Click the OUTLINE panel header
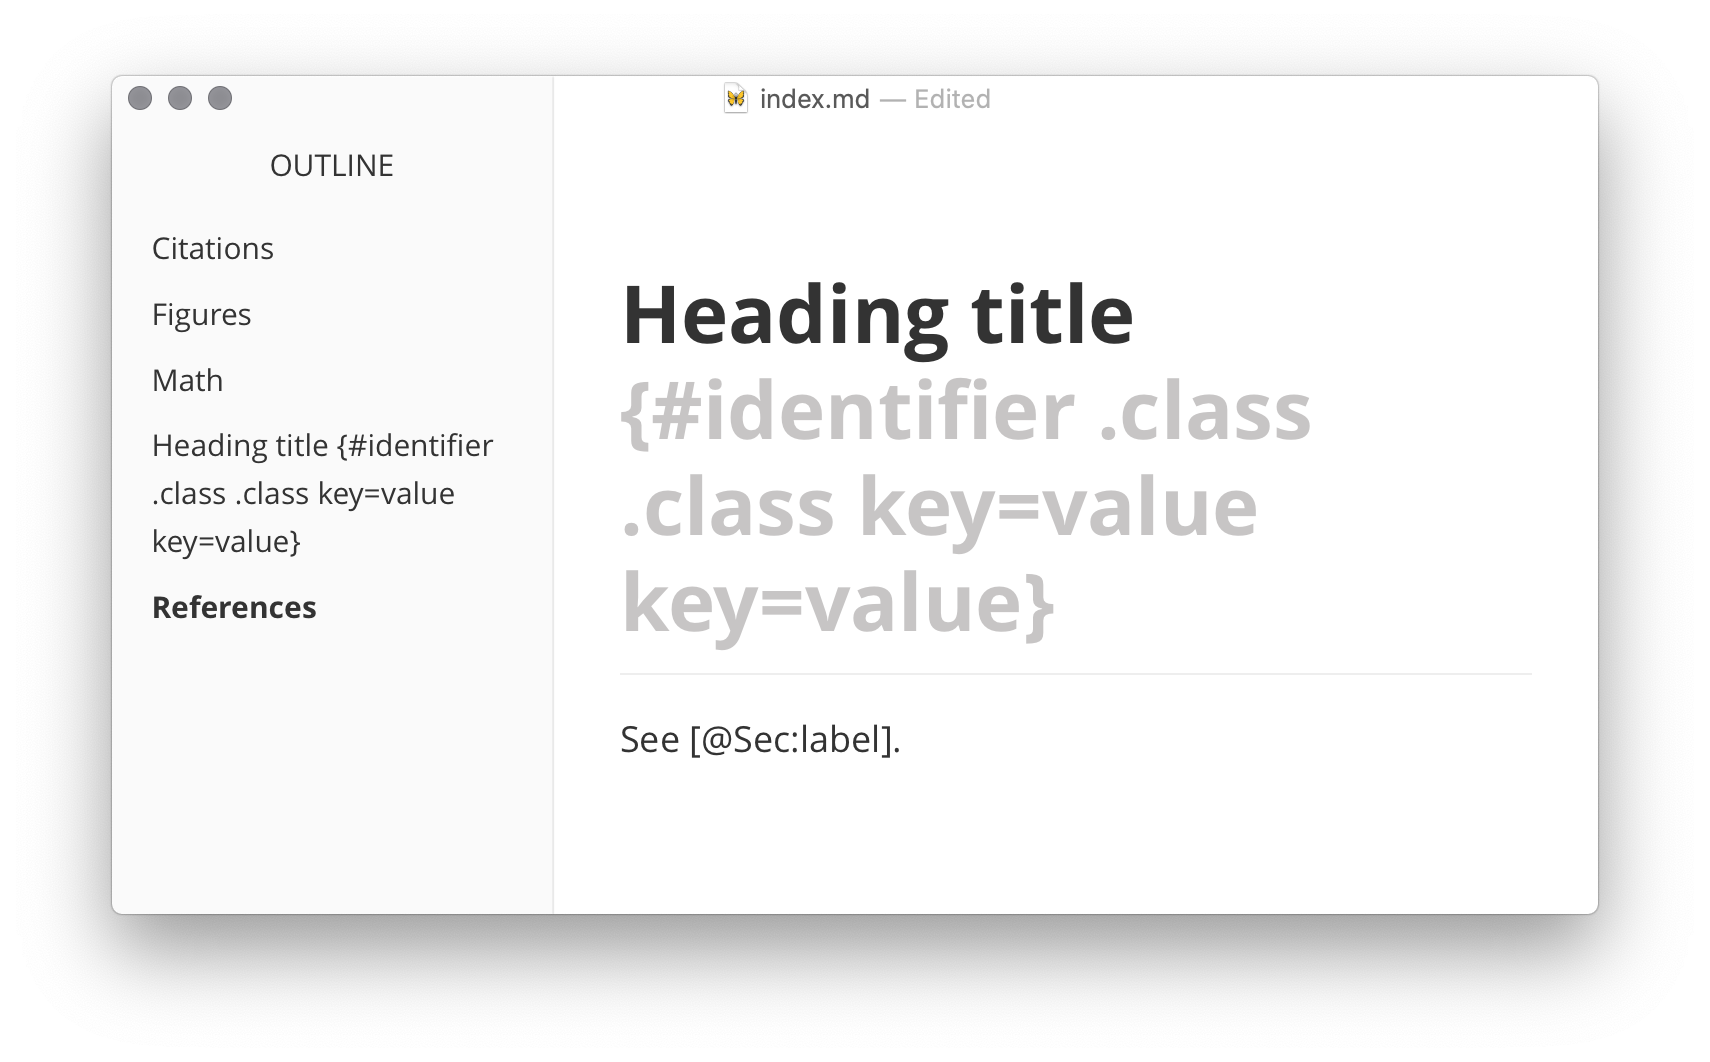1710x1062 pixels. pos(331,165)
